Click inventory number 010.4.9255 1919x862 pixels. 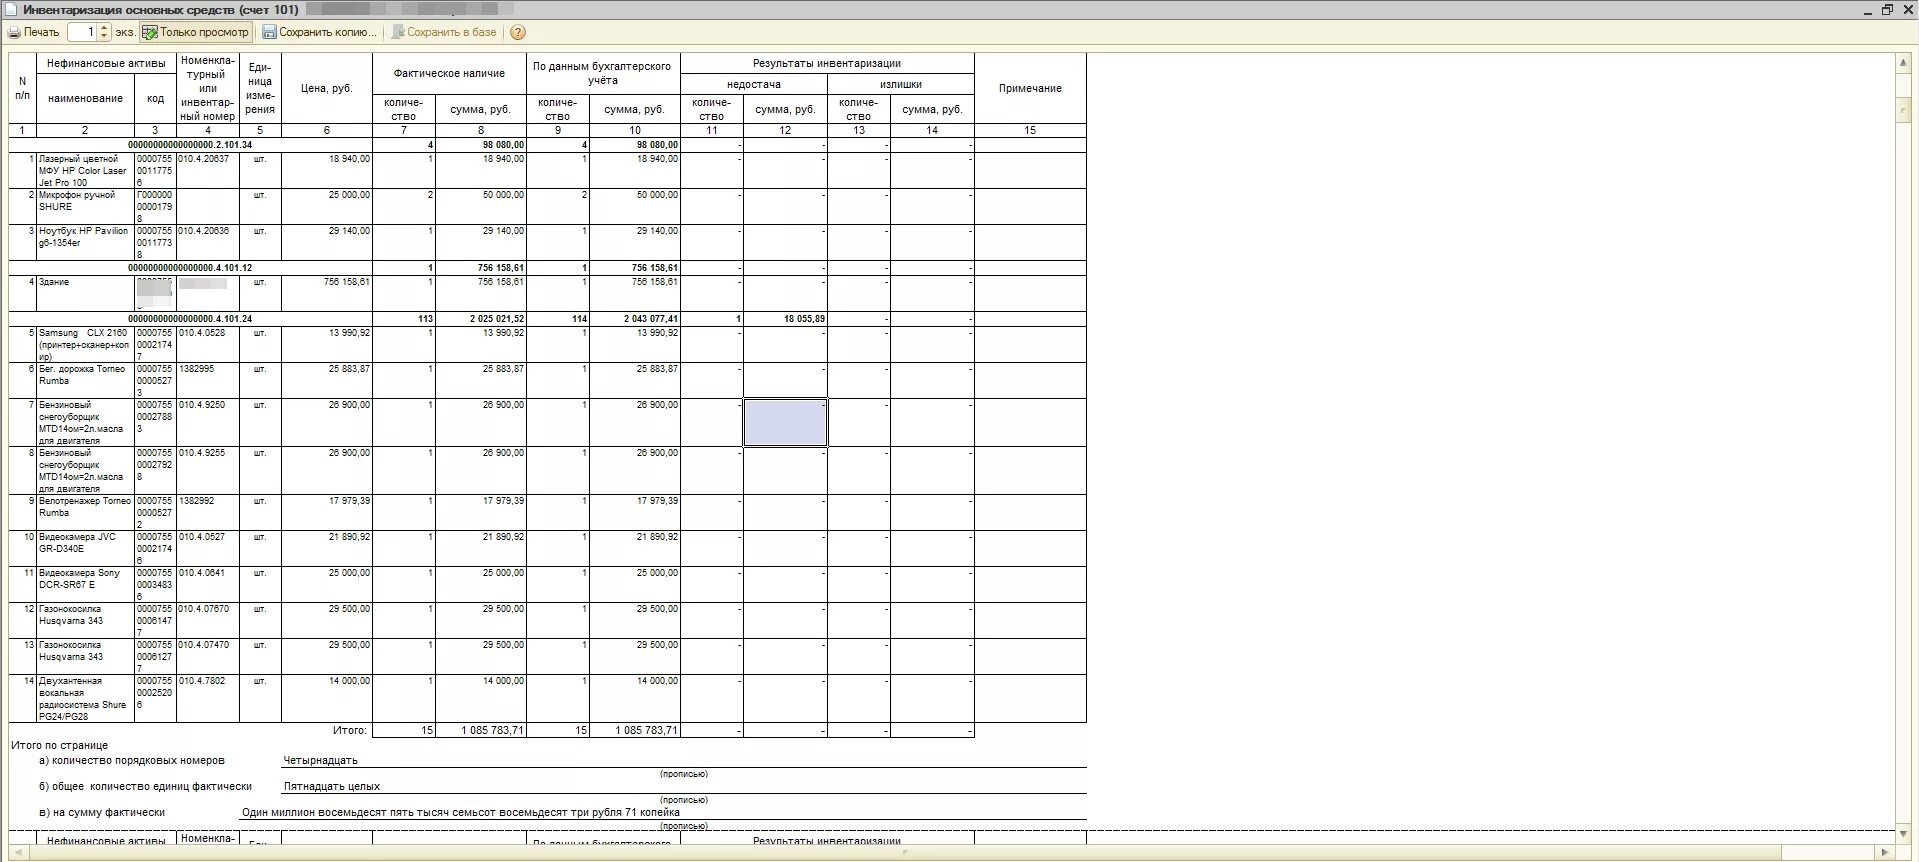click(x=202, y=453)
